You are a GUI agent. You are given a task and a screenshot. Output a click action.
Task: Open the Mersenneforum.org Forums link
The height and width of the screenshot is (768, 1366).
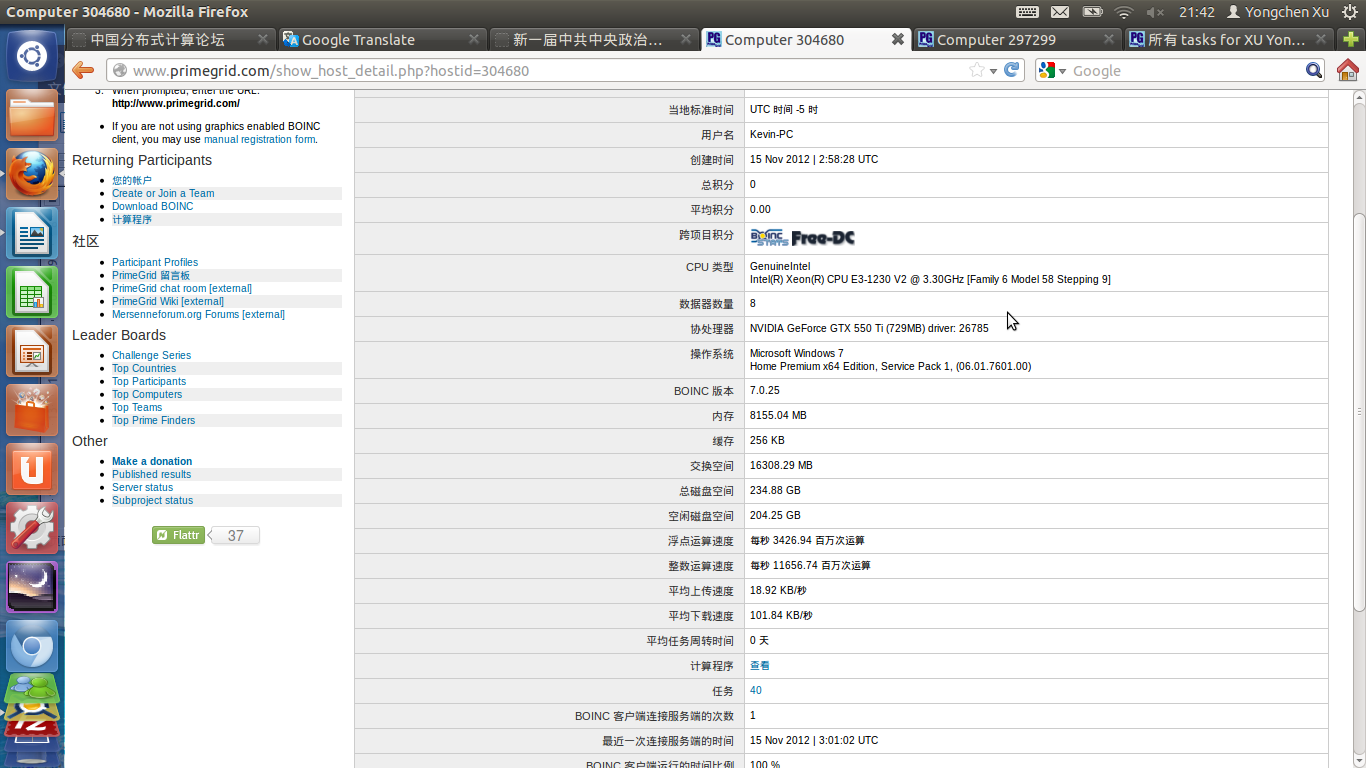tap(198, 314)
